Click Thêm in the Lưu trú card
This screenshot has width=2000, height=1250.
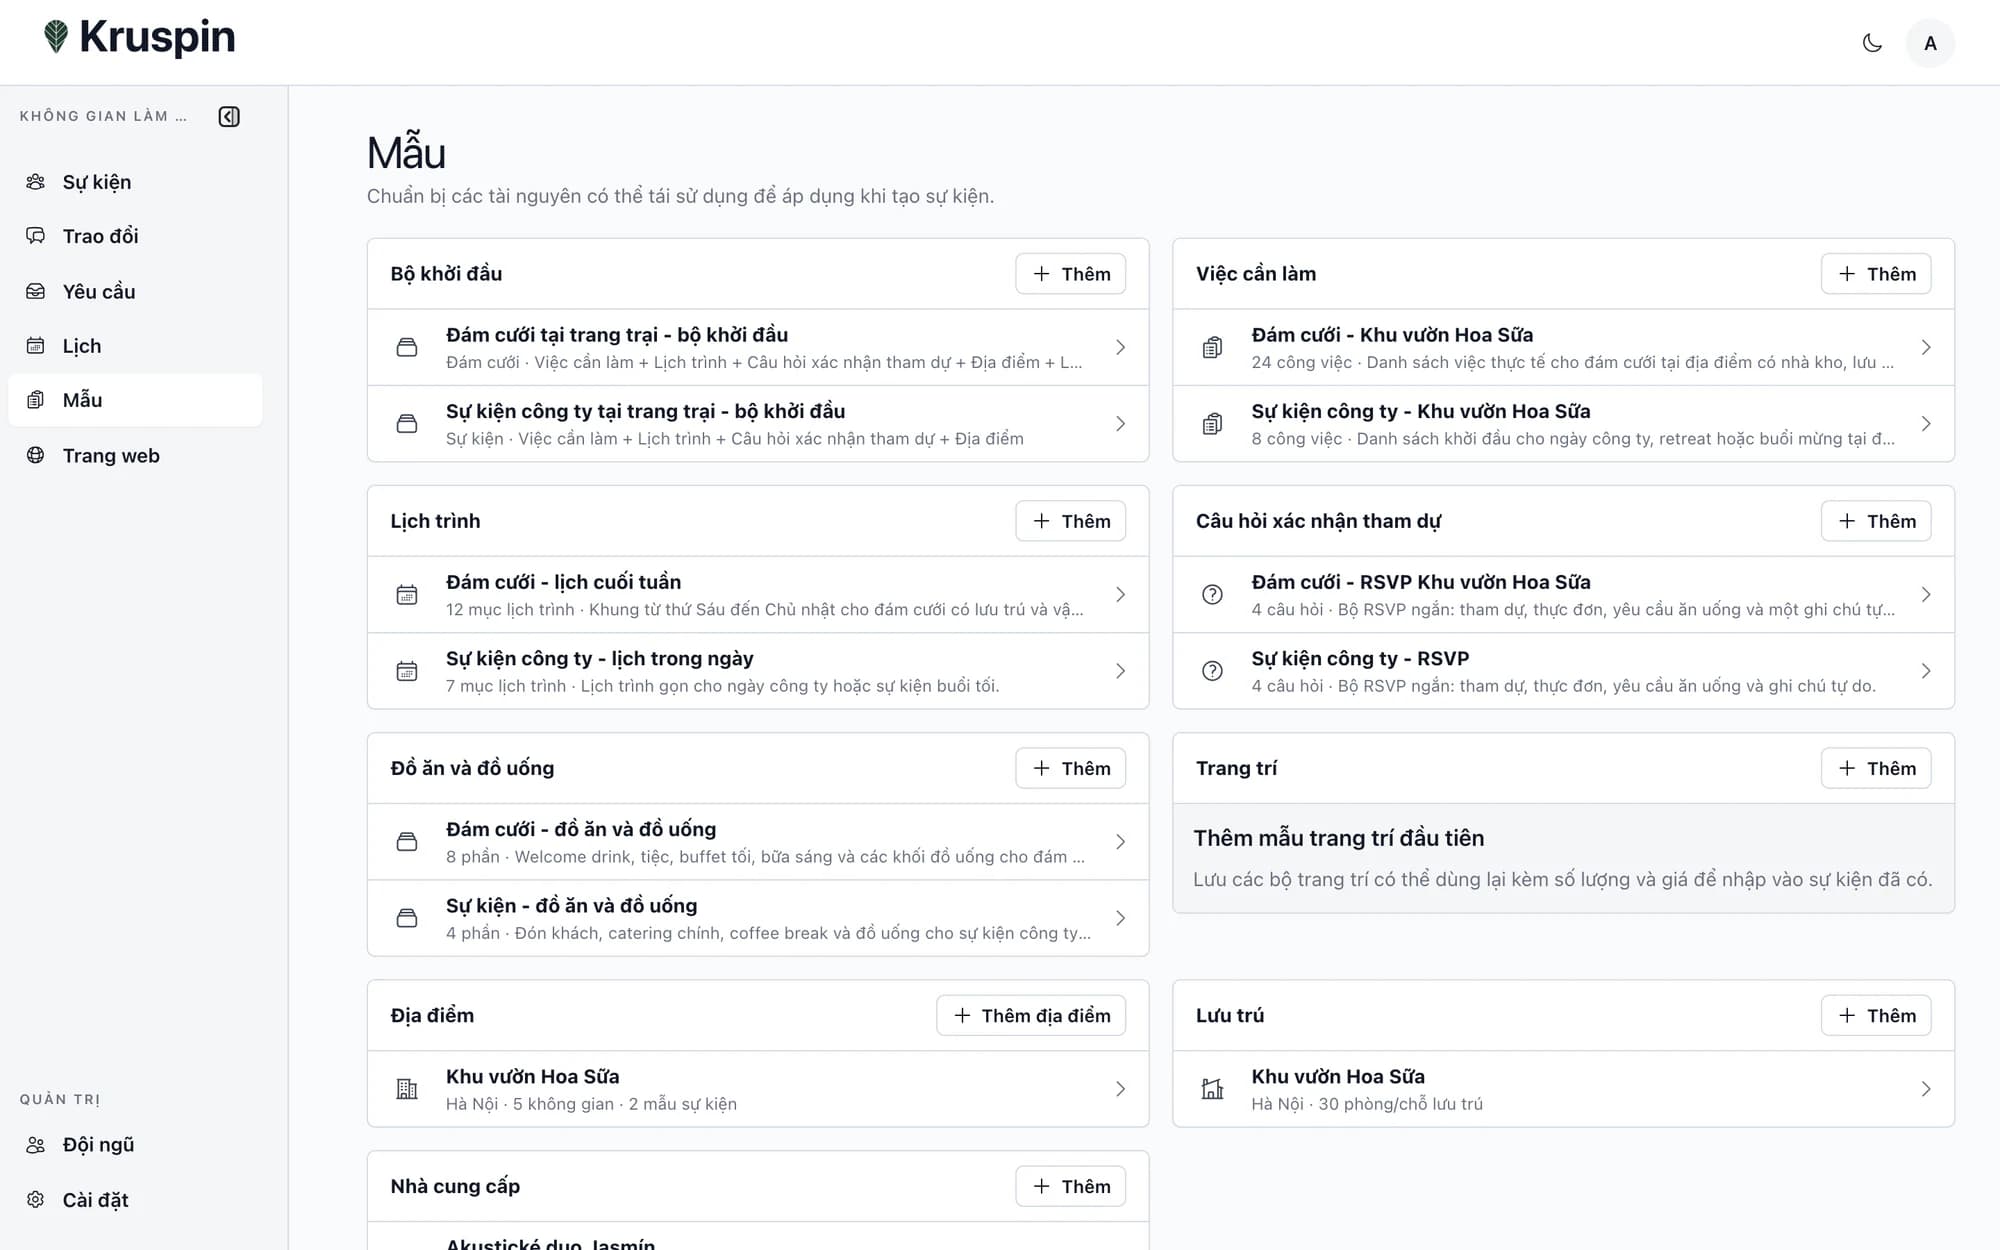(1876, 1015)
